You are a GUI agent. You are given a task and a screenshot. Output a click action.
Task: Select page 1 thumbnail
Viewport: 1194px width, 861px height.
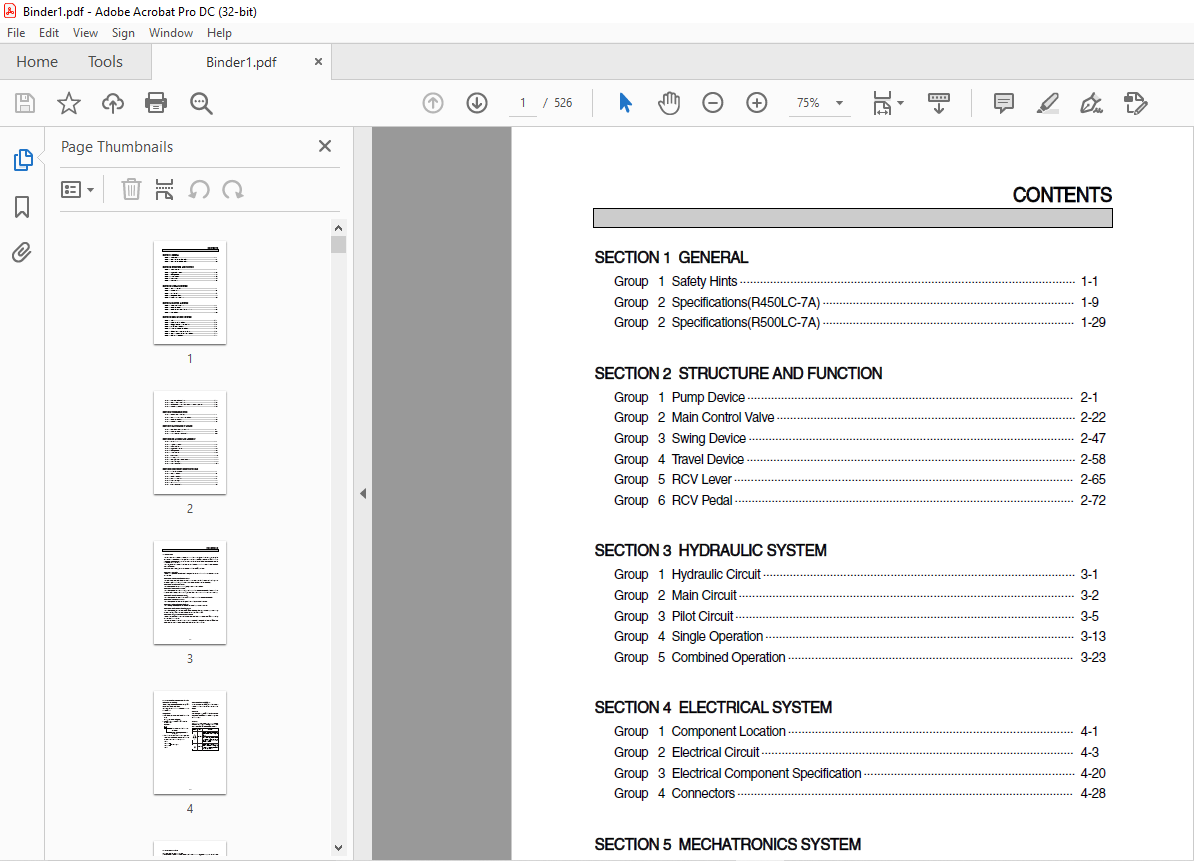coord(190,293)
